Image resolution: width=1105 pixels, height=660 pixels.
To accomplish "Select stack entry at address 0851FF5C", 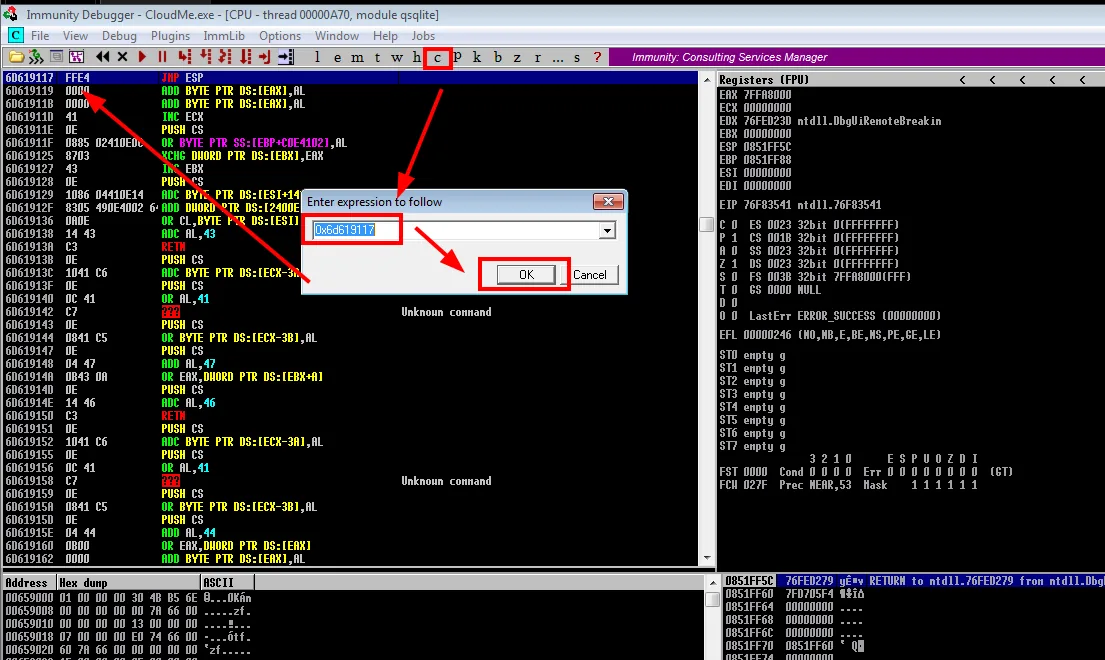I will click(915, 581).
